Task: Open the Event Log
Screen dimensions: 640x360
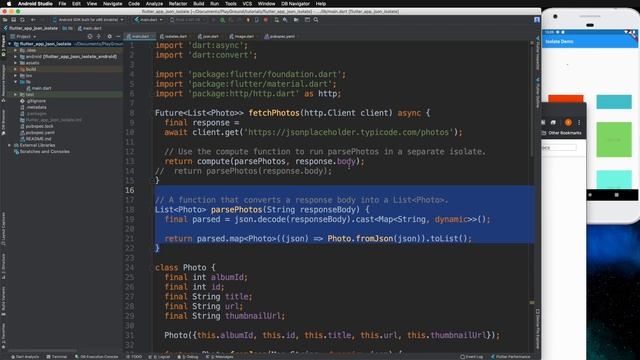Action: coord(471,357)
